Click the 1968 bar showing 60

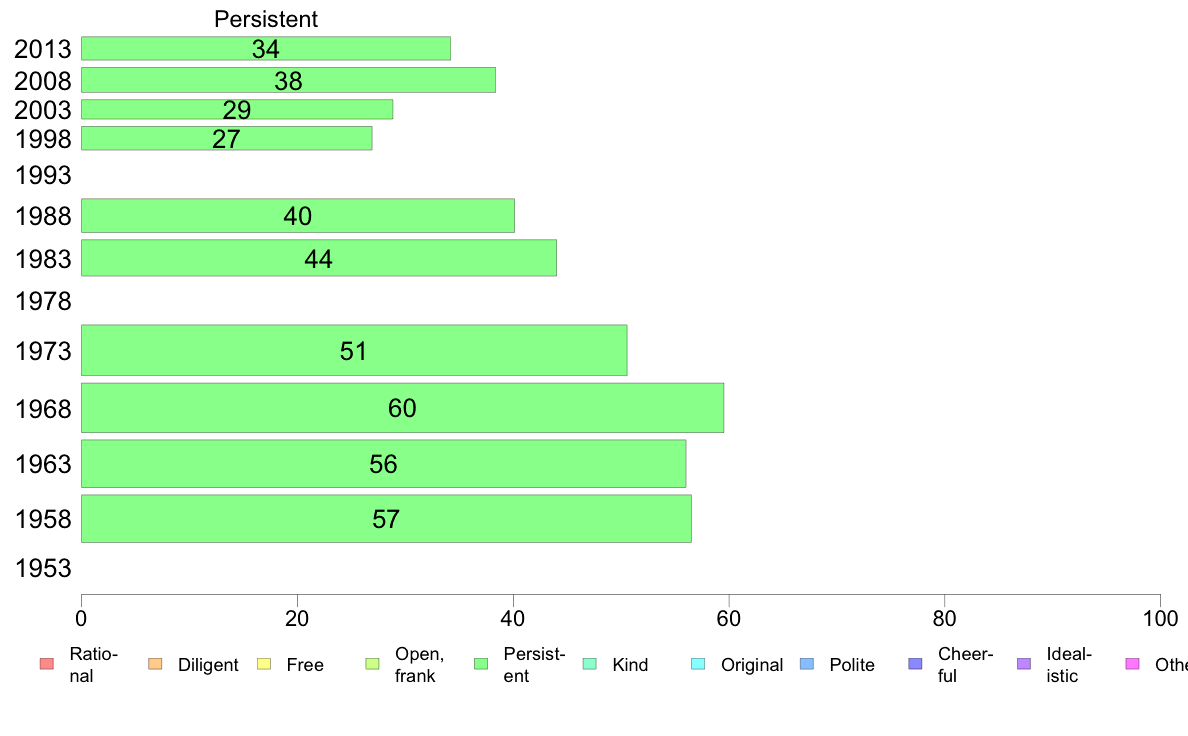[x=402, y=408]
